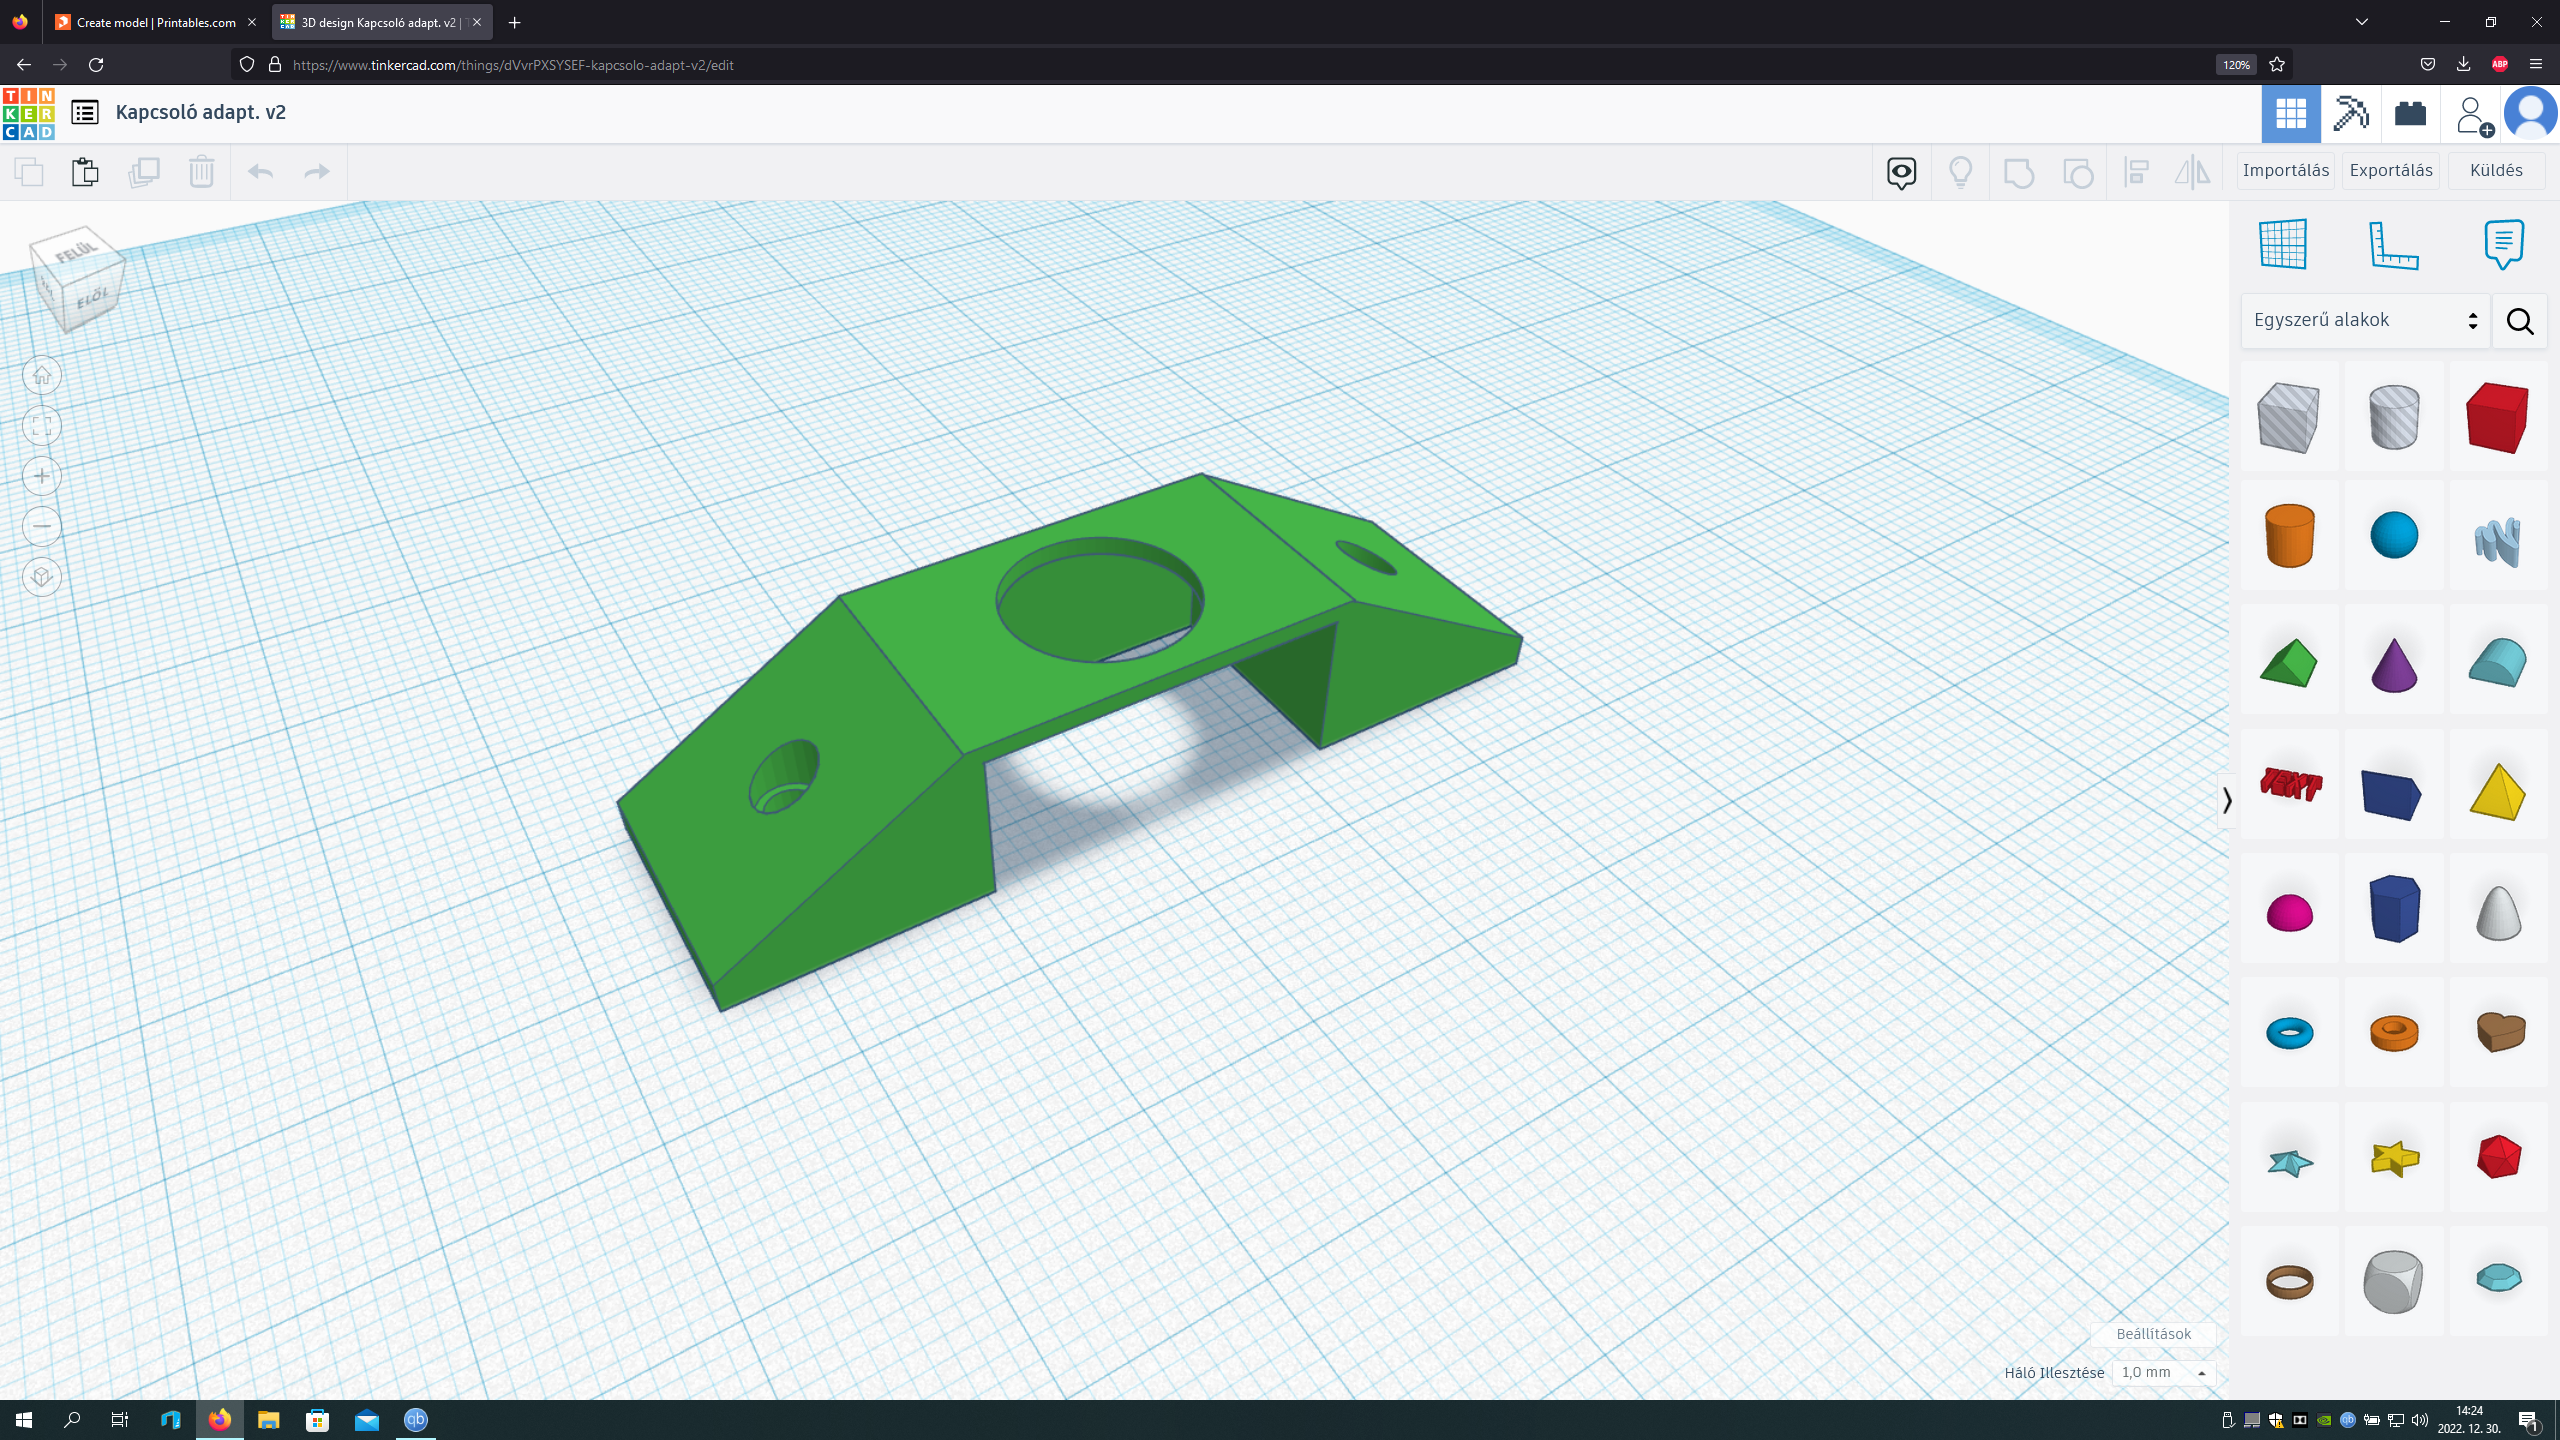Click the shapes search magnifier

[x=2519, y=321]
